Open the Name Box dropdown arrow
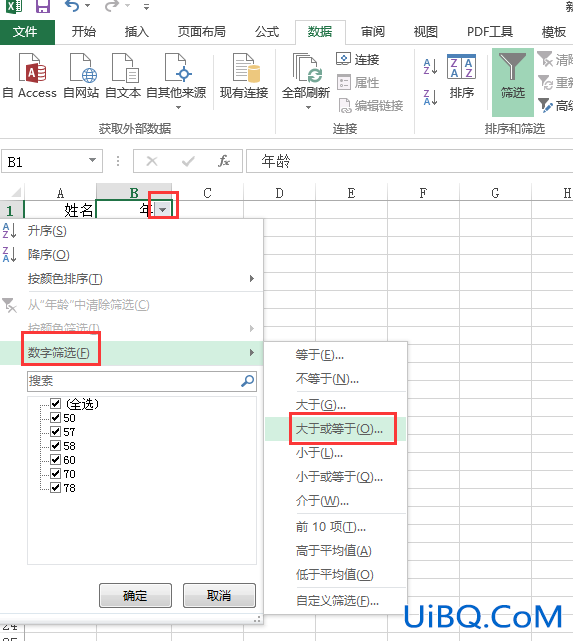Screen dimensions: 573x641 tap(93, 160)
